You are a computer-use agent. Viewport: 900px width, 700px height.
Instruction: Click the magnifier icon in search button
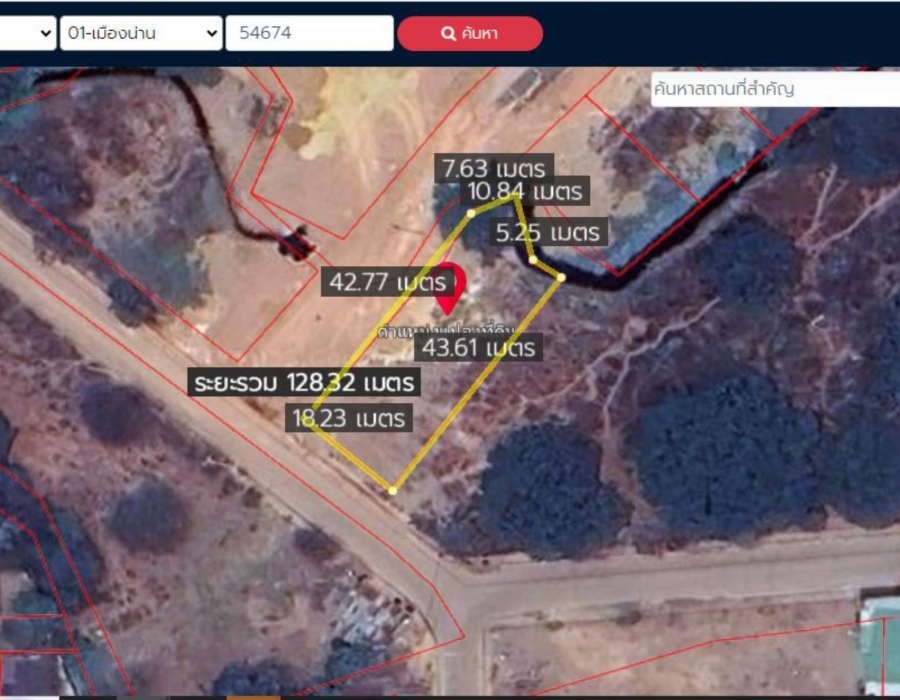[x=448, y=33]
